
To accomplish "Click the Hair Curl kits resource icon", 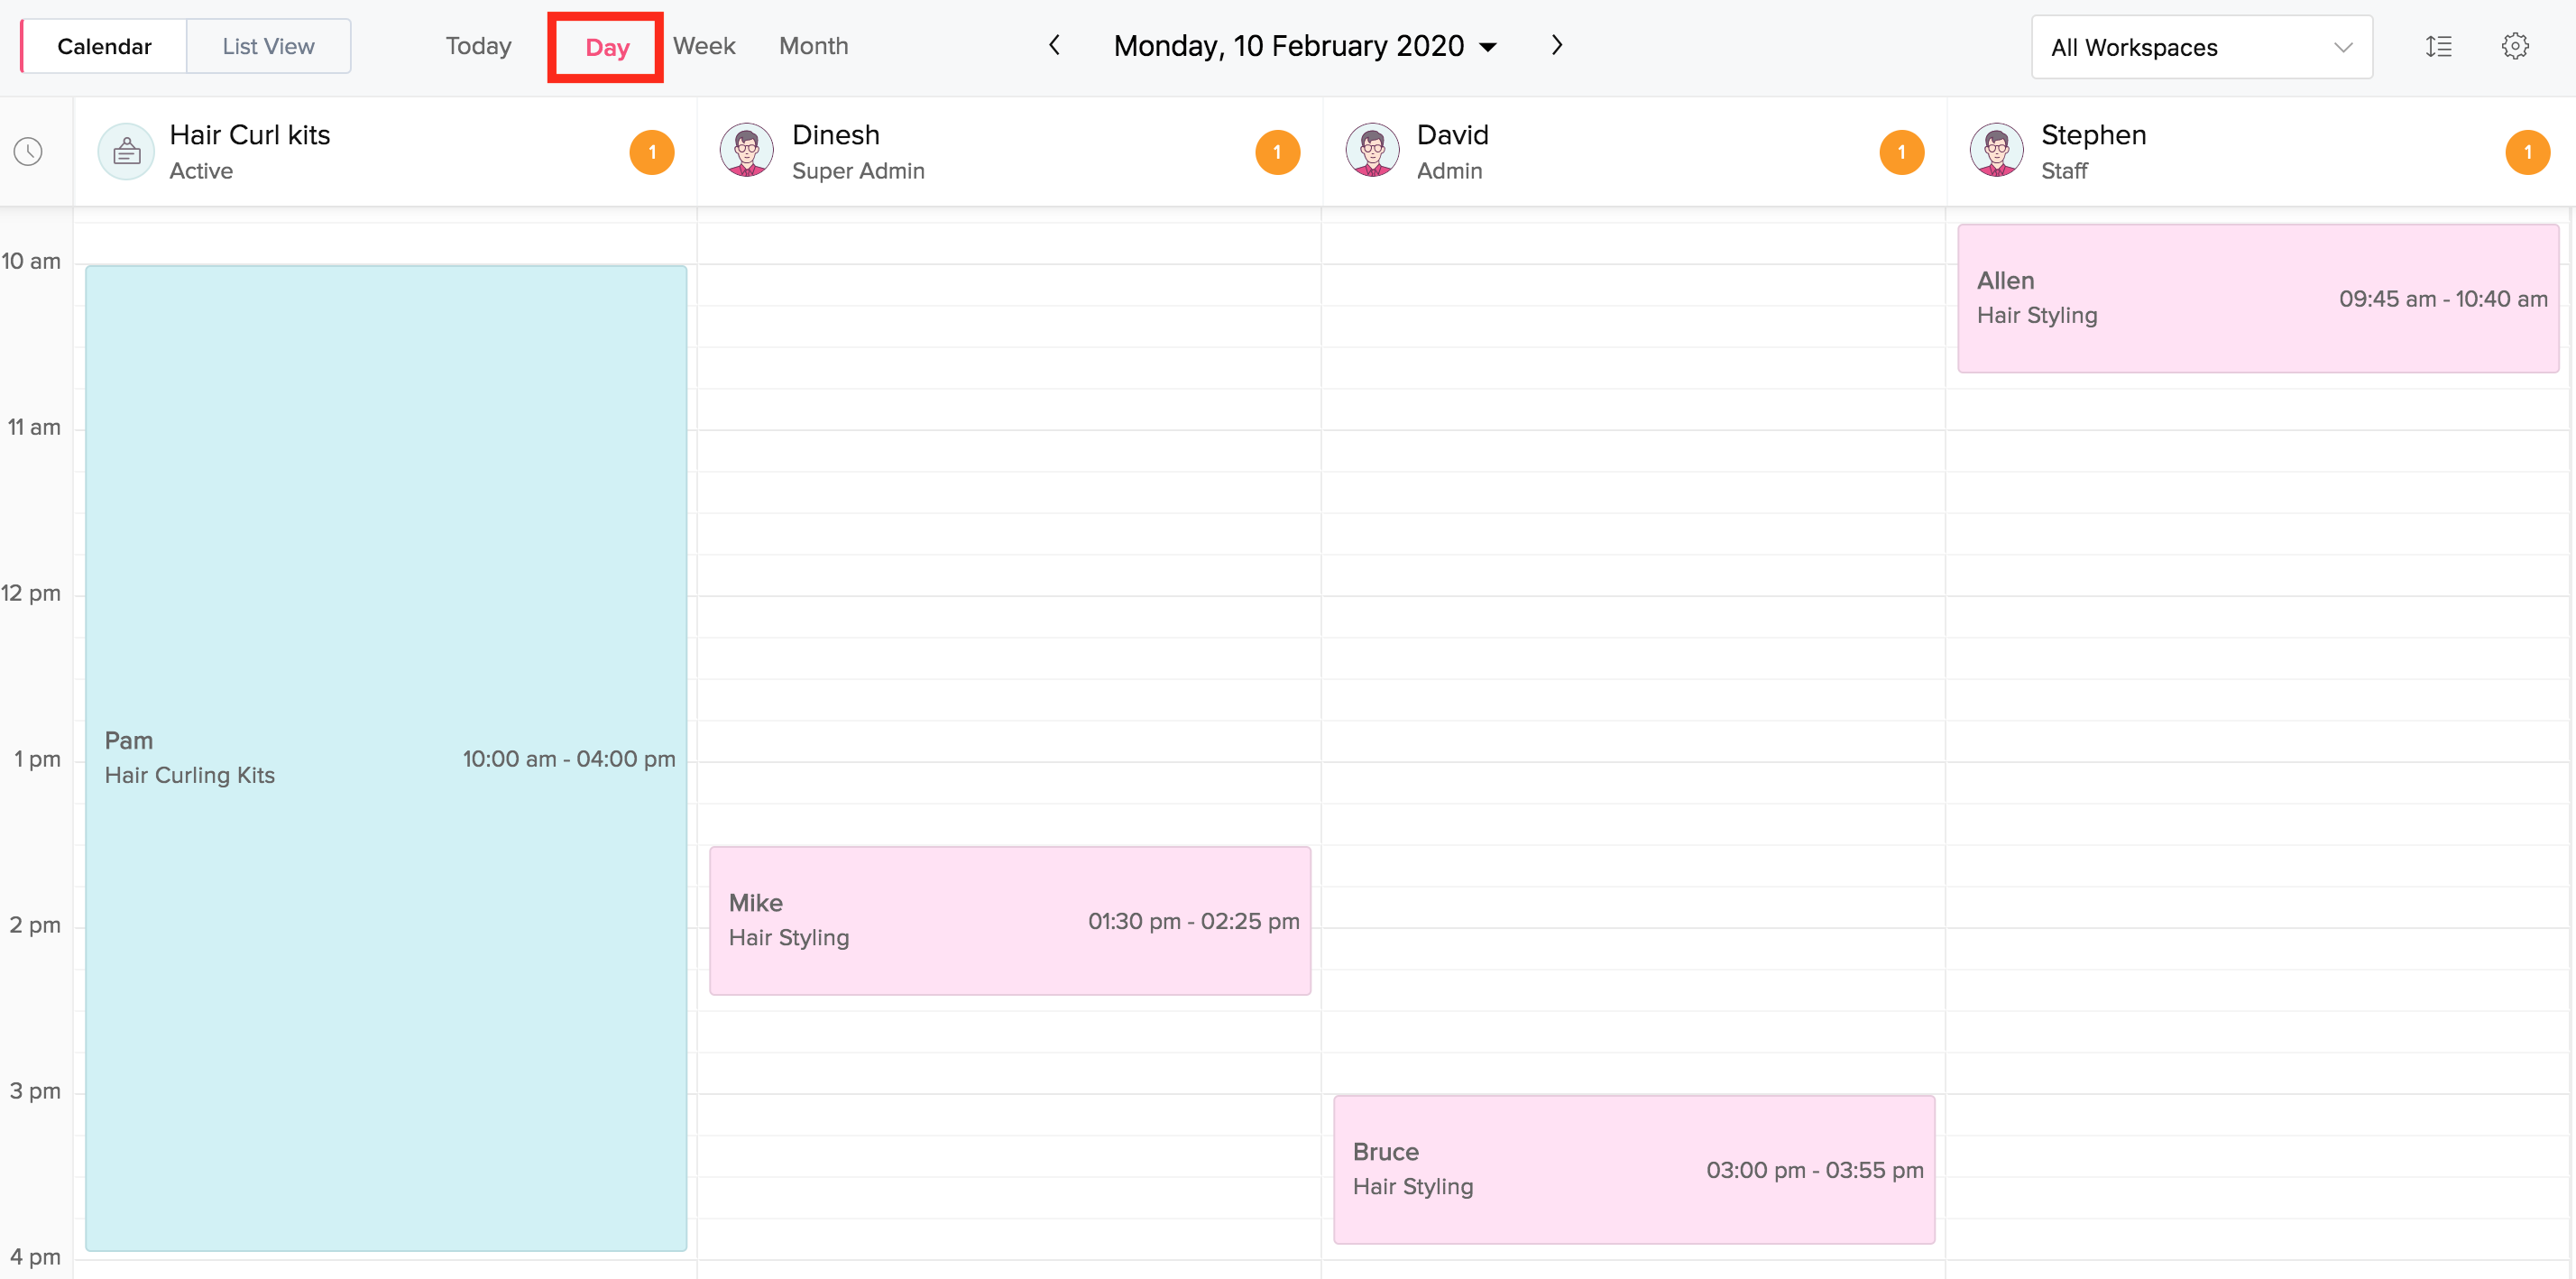I will pos(126,152).
